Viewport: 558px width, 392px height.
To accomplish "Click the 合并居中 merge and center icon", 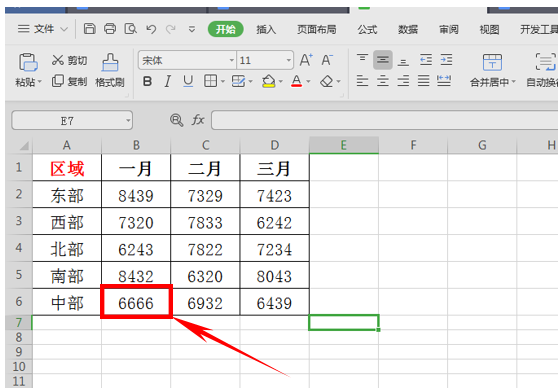I will point(492,63).
